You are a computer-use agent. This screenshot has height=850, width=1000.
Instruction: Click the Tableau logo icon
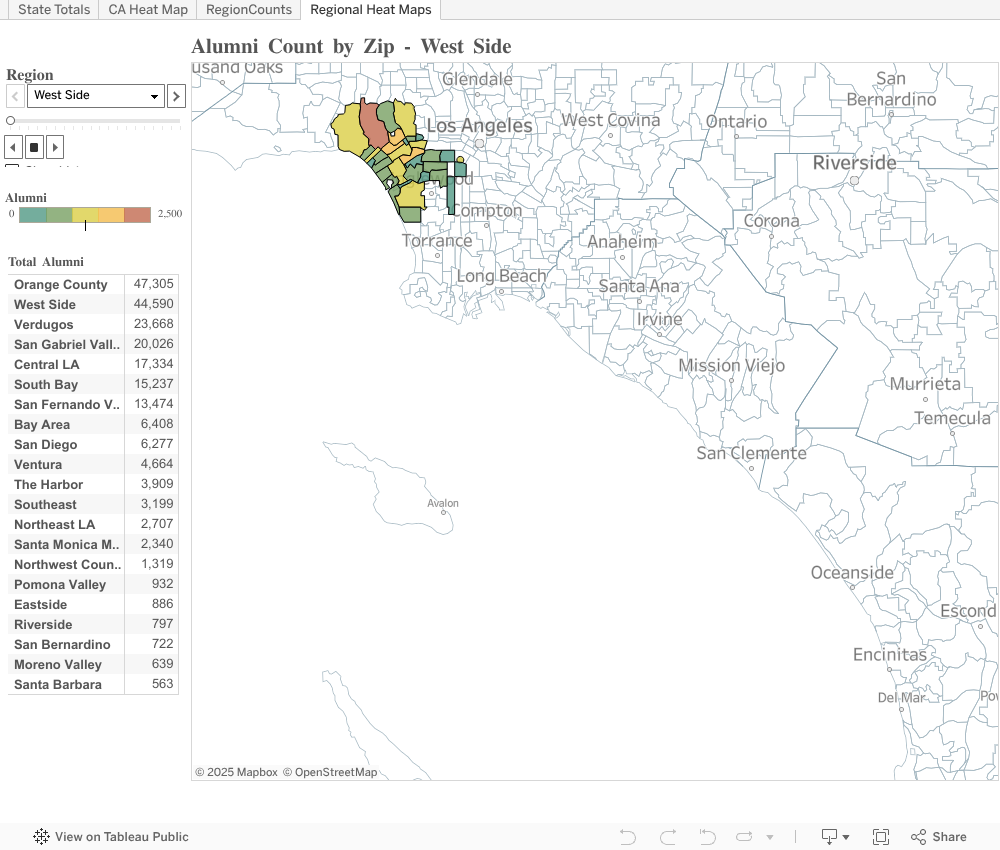(41, 837)
